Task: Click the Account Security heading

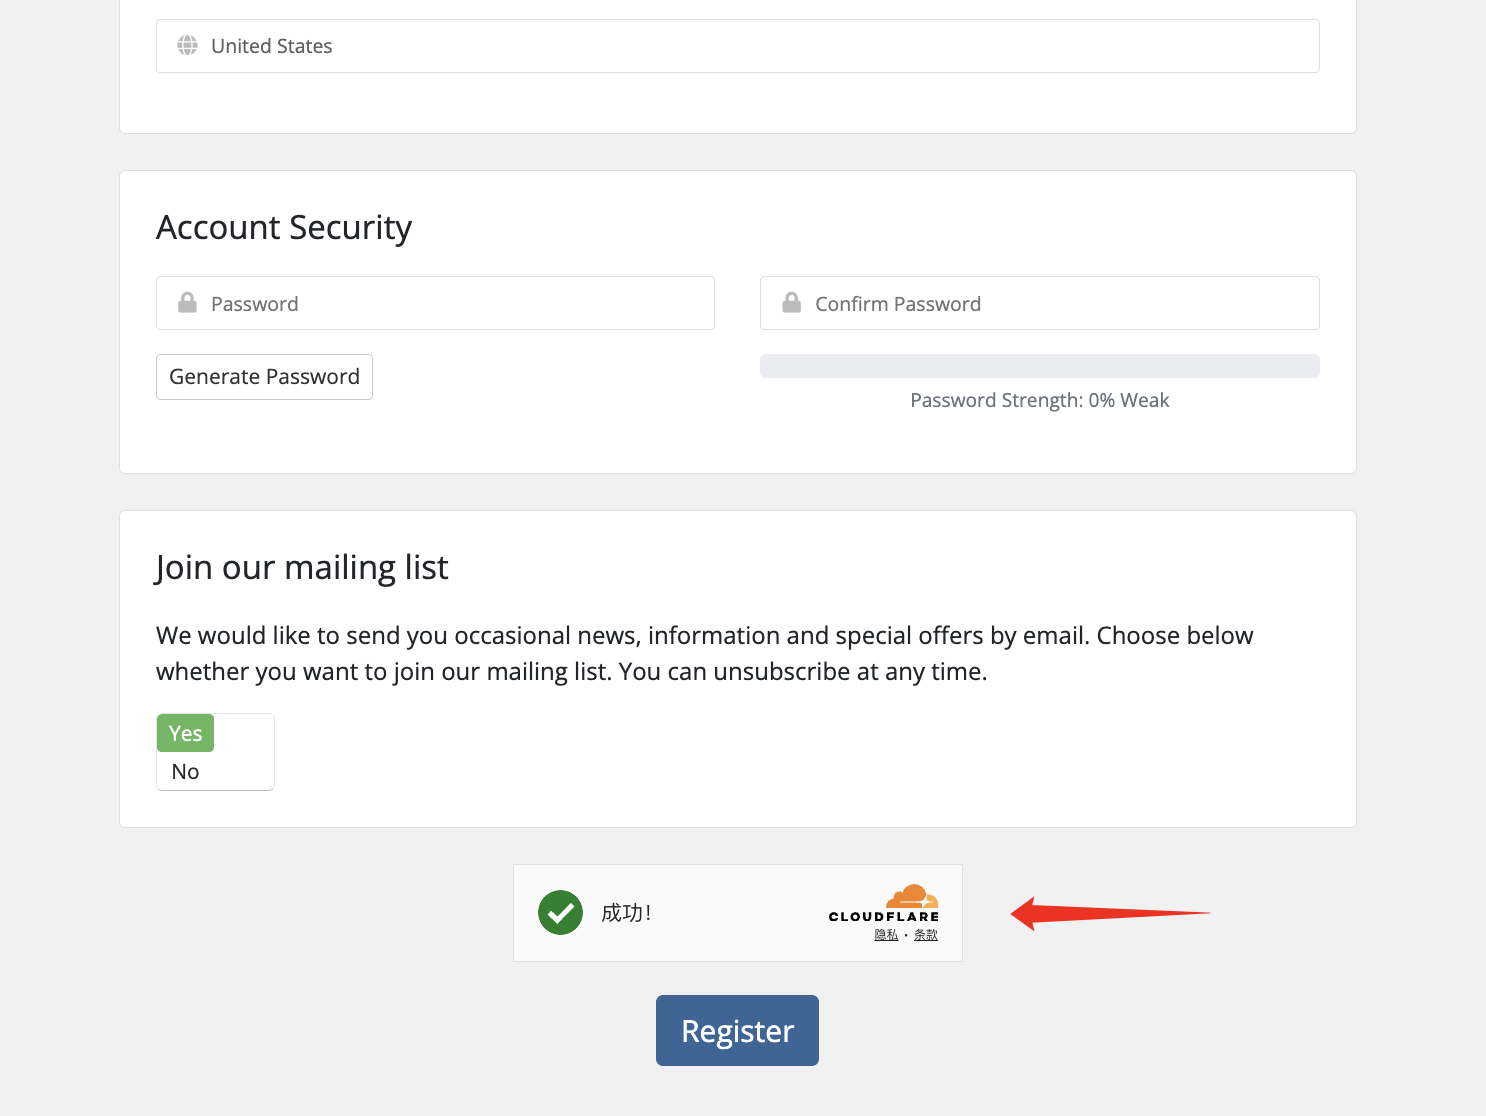Action: coord(284,228)
